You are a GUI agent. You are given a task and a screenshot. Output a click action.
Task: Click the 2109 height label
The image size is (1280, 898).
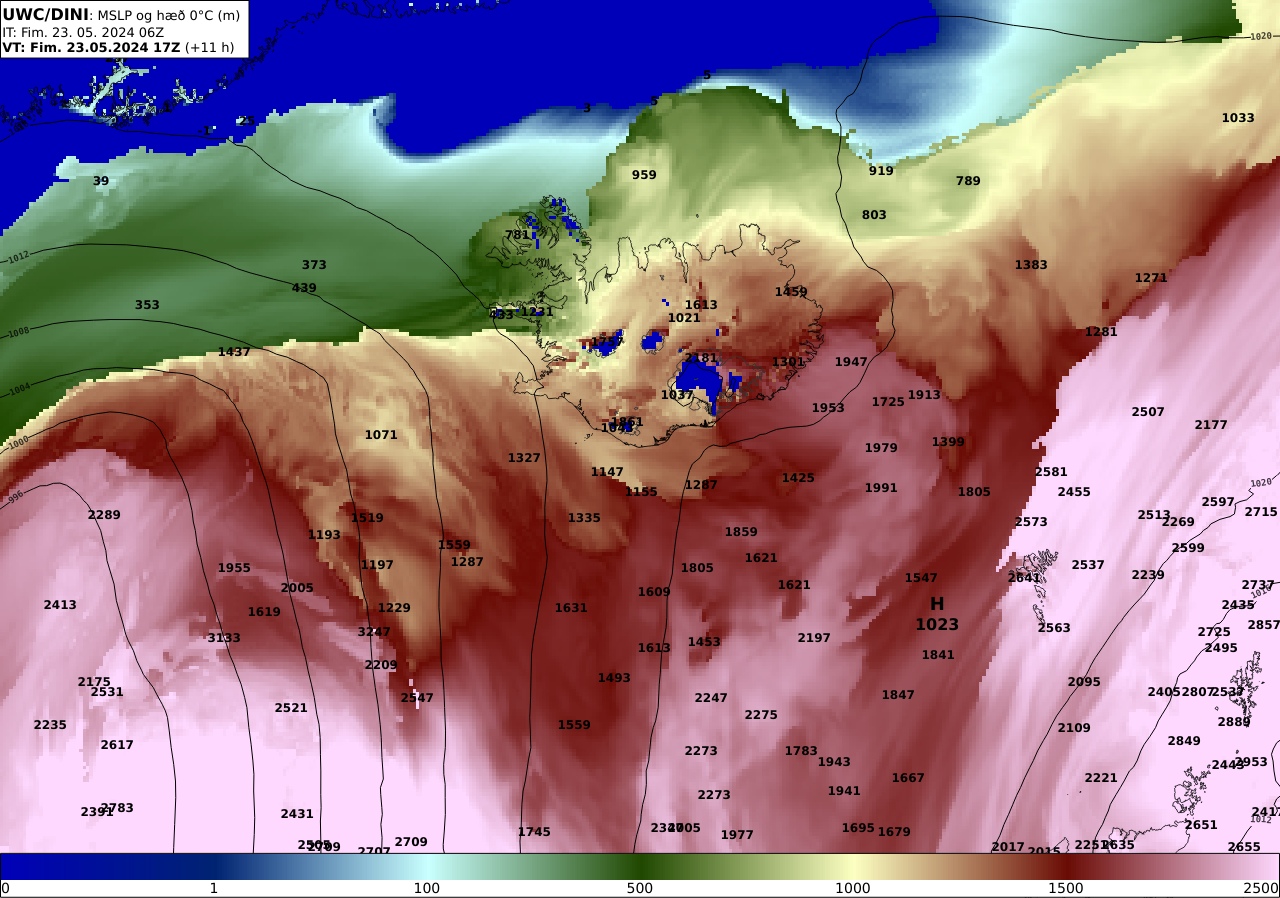pyautogui.click(x=1074, y=728)
